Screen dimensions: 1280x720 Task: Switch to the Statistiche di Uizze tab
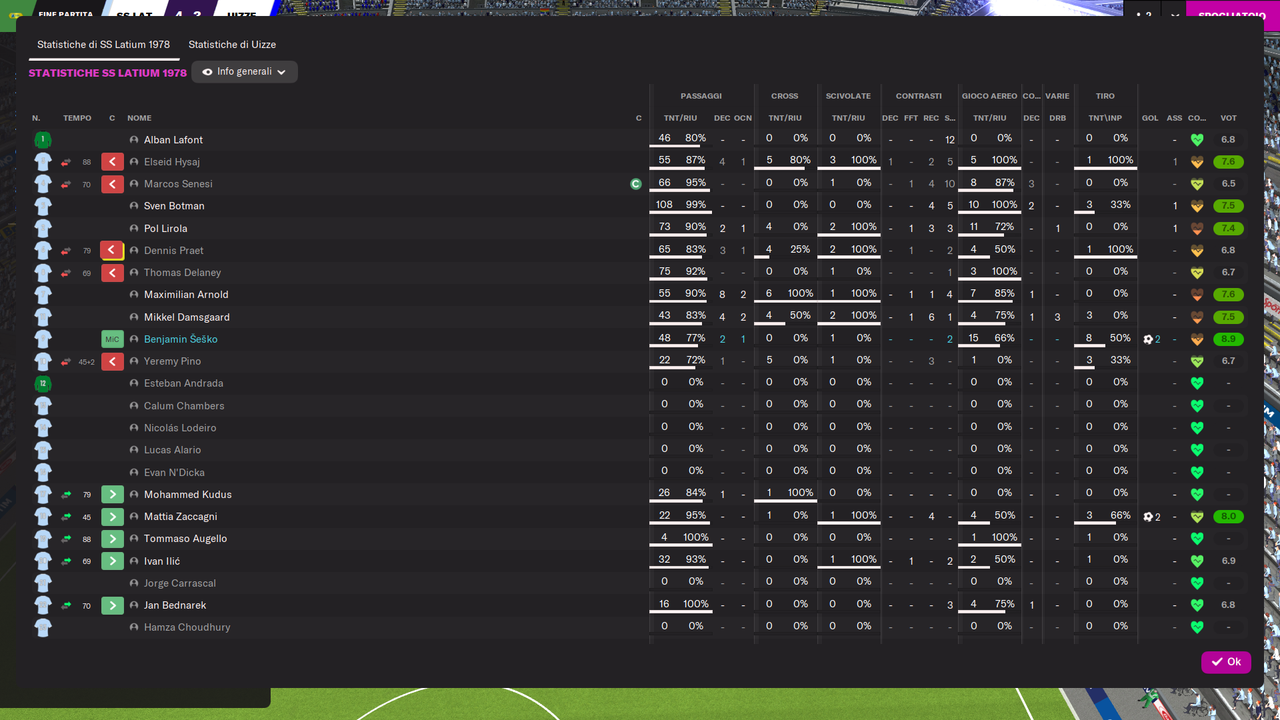coord(232,45)
